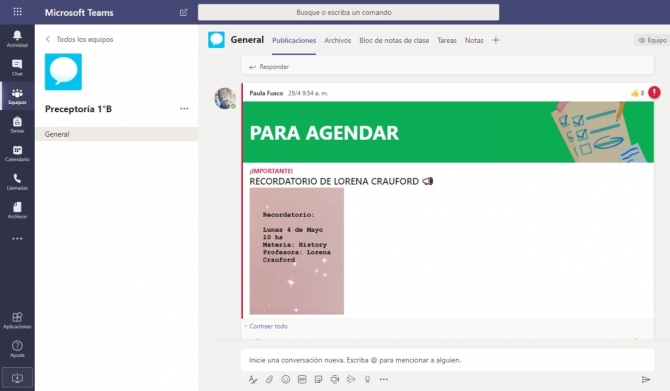Go back to Todos los equipos

pos(79,39)
